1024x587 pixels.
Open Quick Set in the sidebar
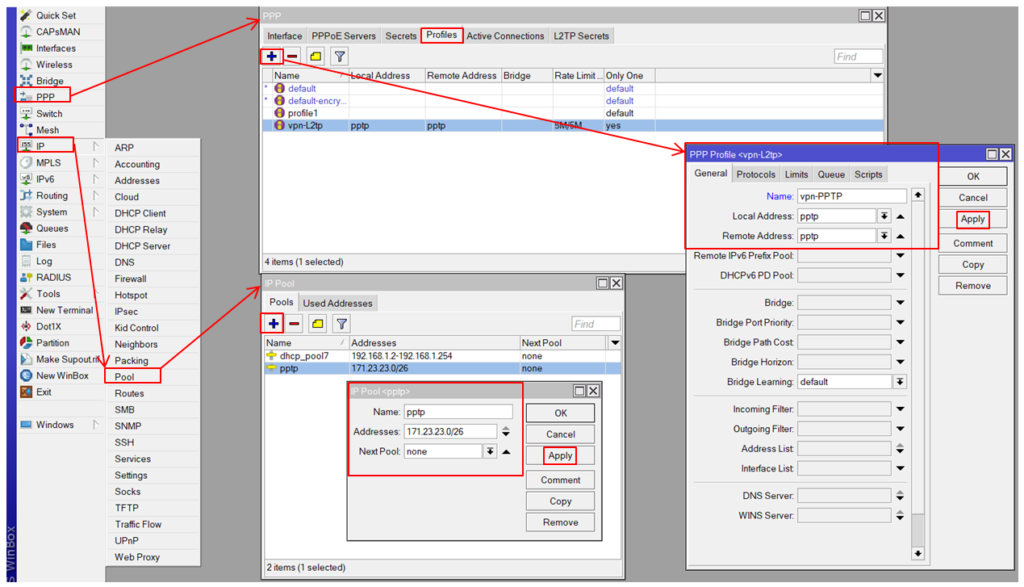[x=55, y=16]
